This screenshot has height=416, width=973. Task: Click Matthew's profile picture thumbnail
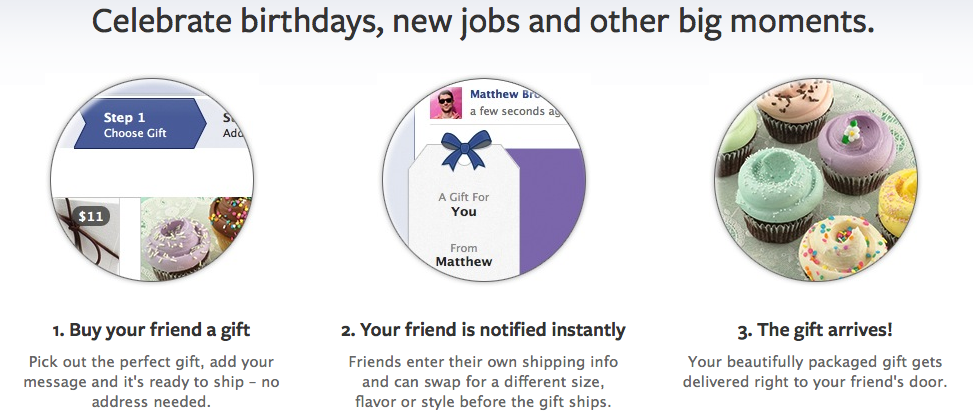click(446, 103)
